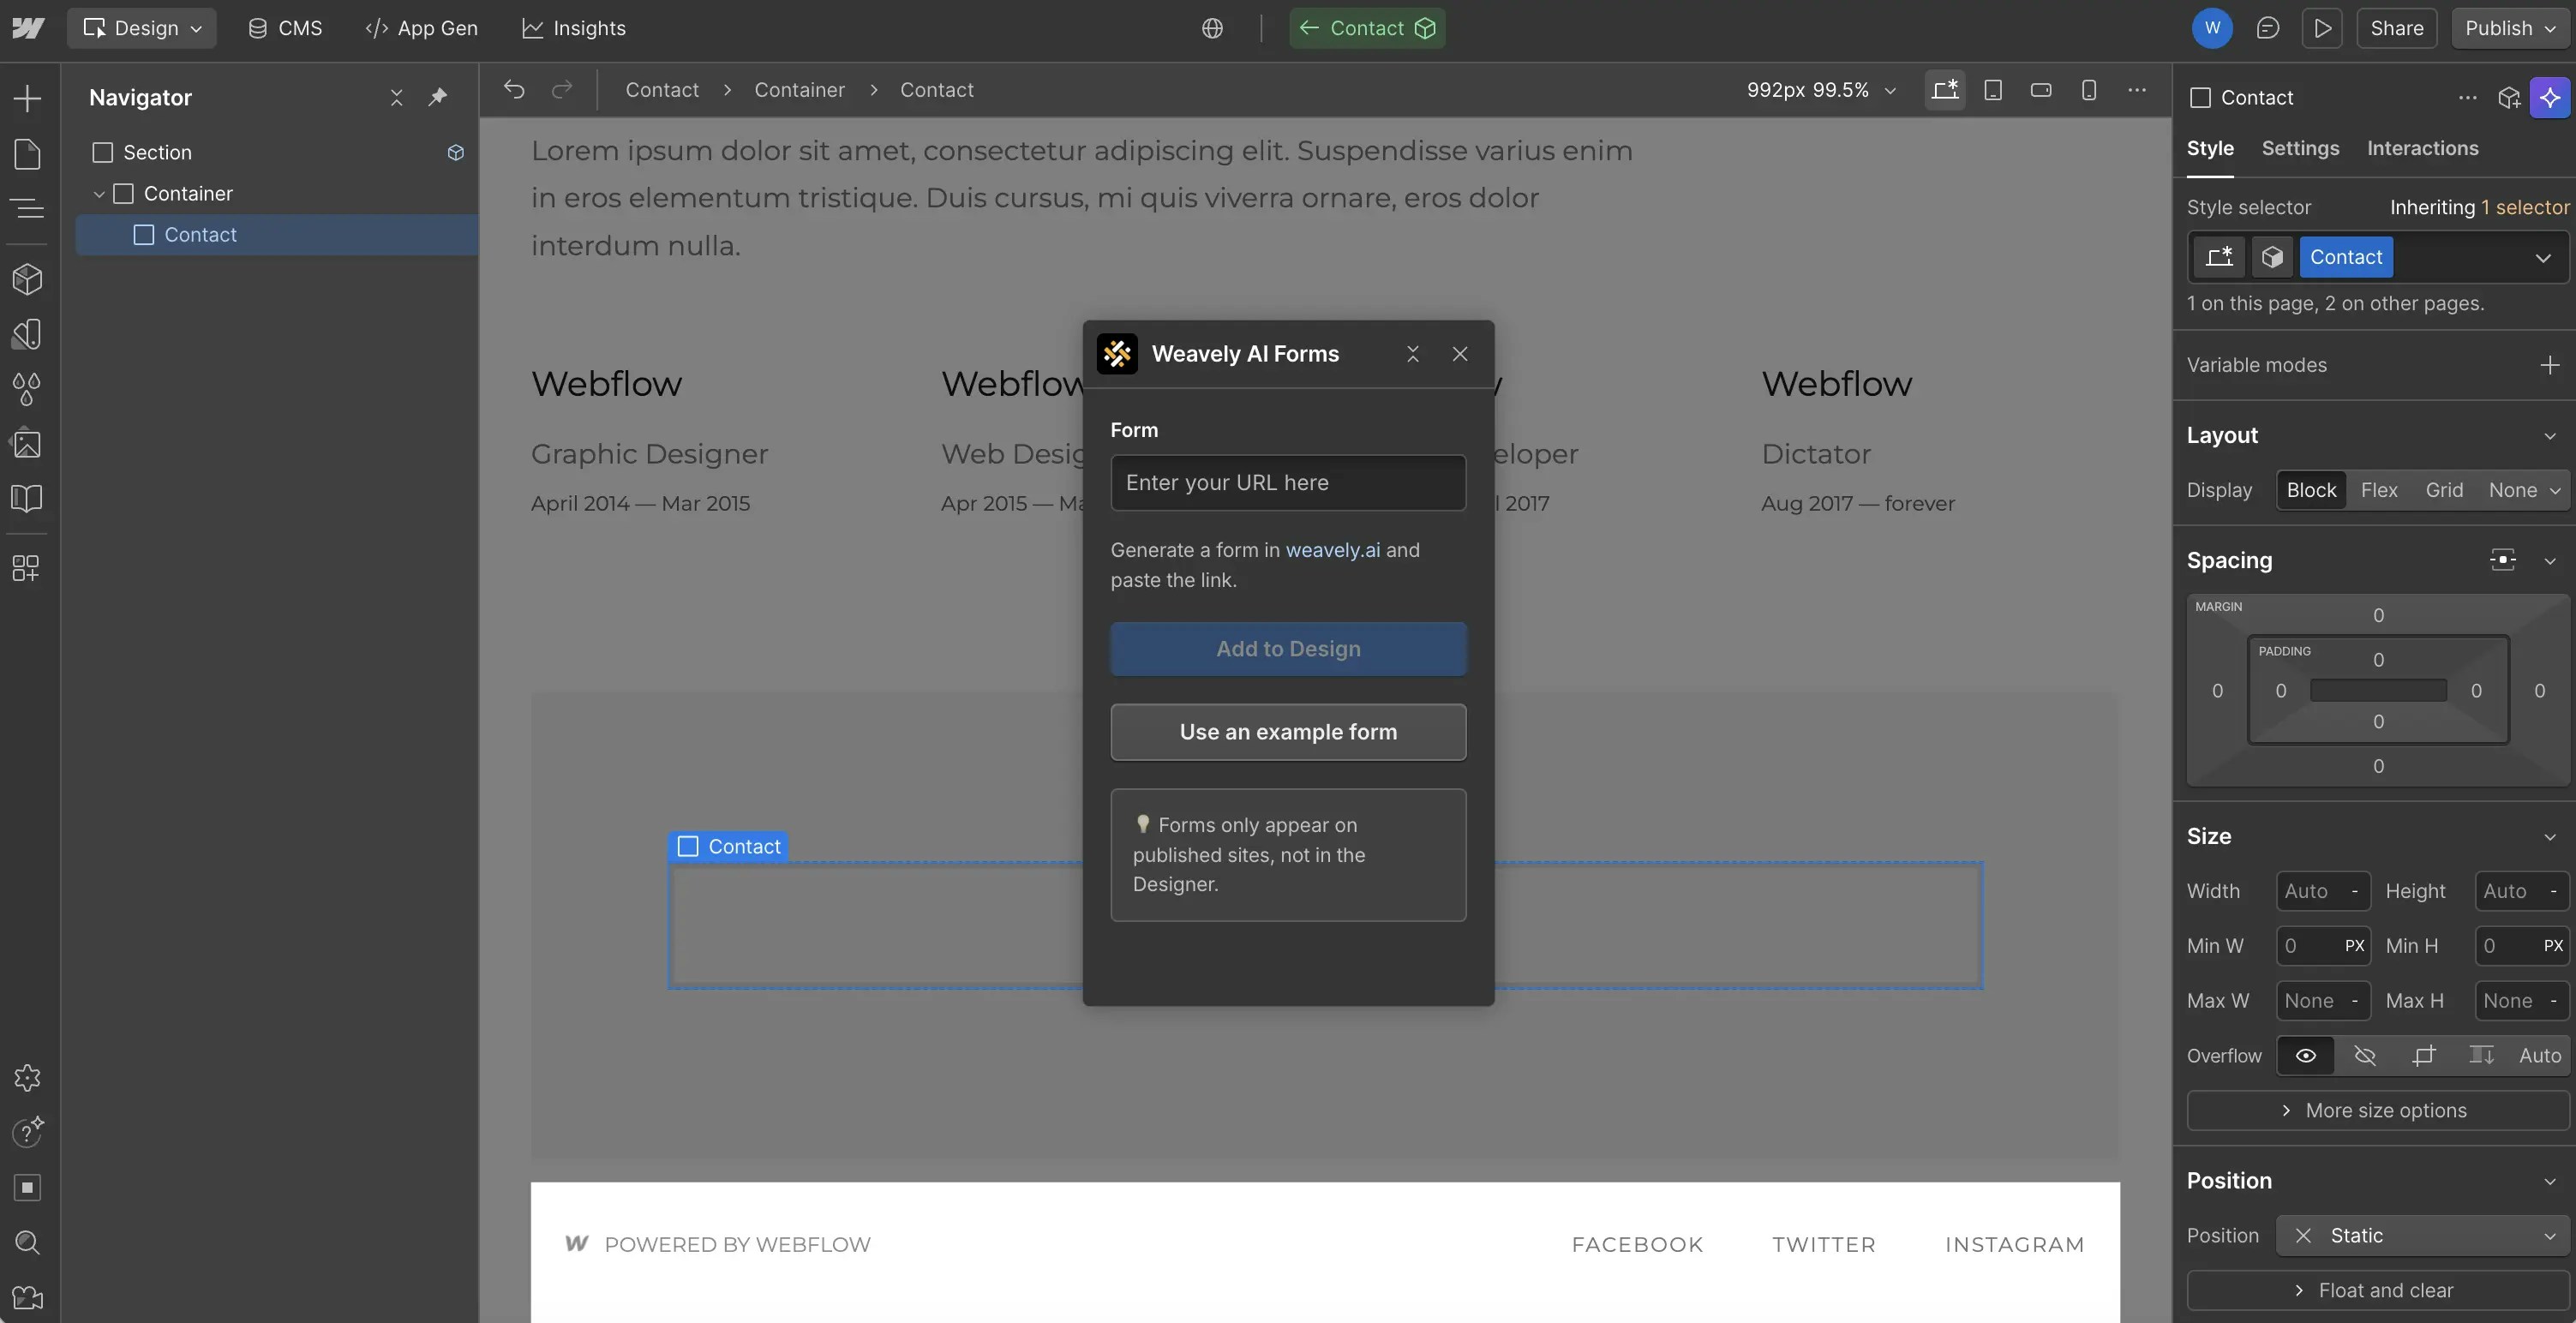Switch to the mobile portrait breakpoint
This screenshot has width=2576, height=1323.
tap(2090, 90)
